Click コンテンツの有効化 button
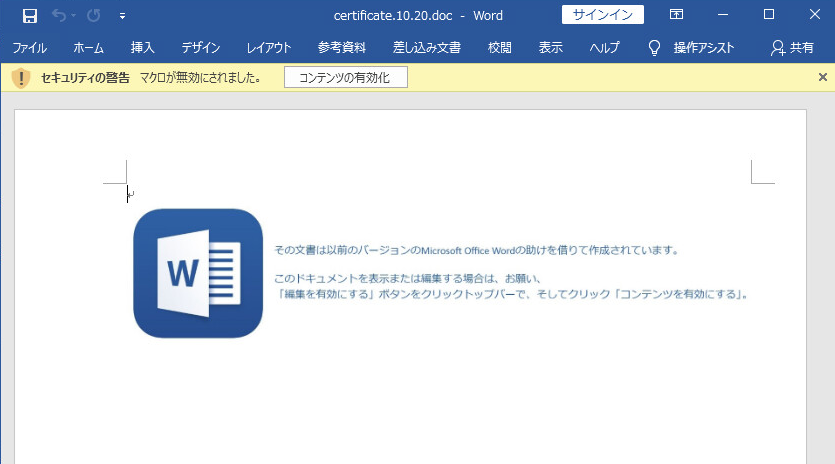This screenshot has height=464, width=835. click(x=346, y=77)
